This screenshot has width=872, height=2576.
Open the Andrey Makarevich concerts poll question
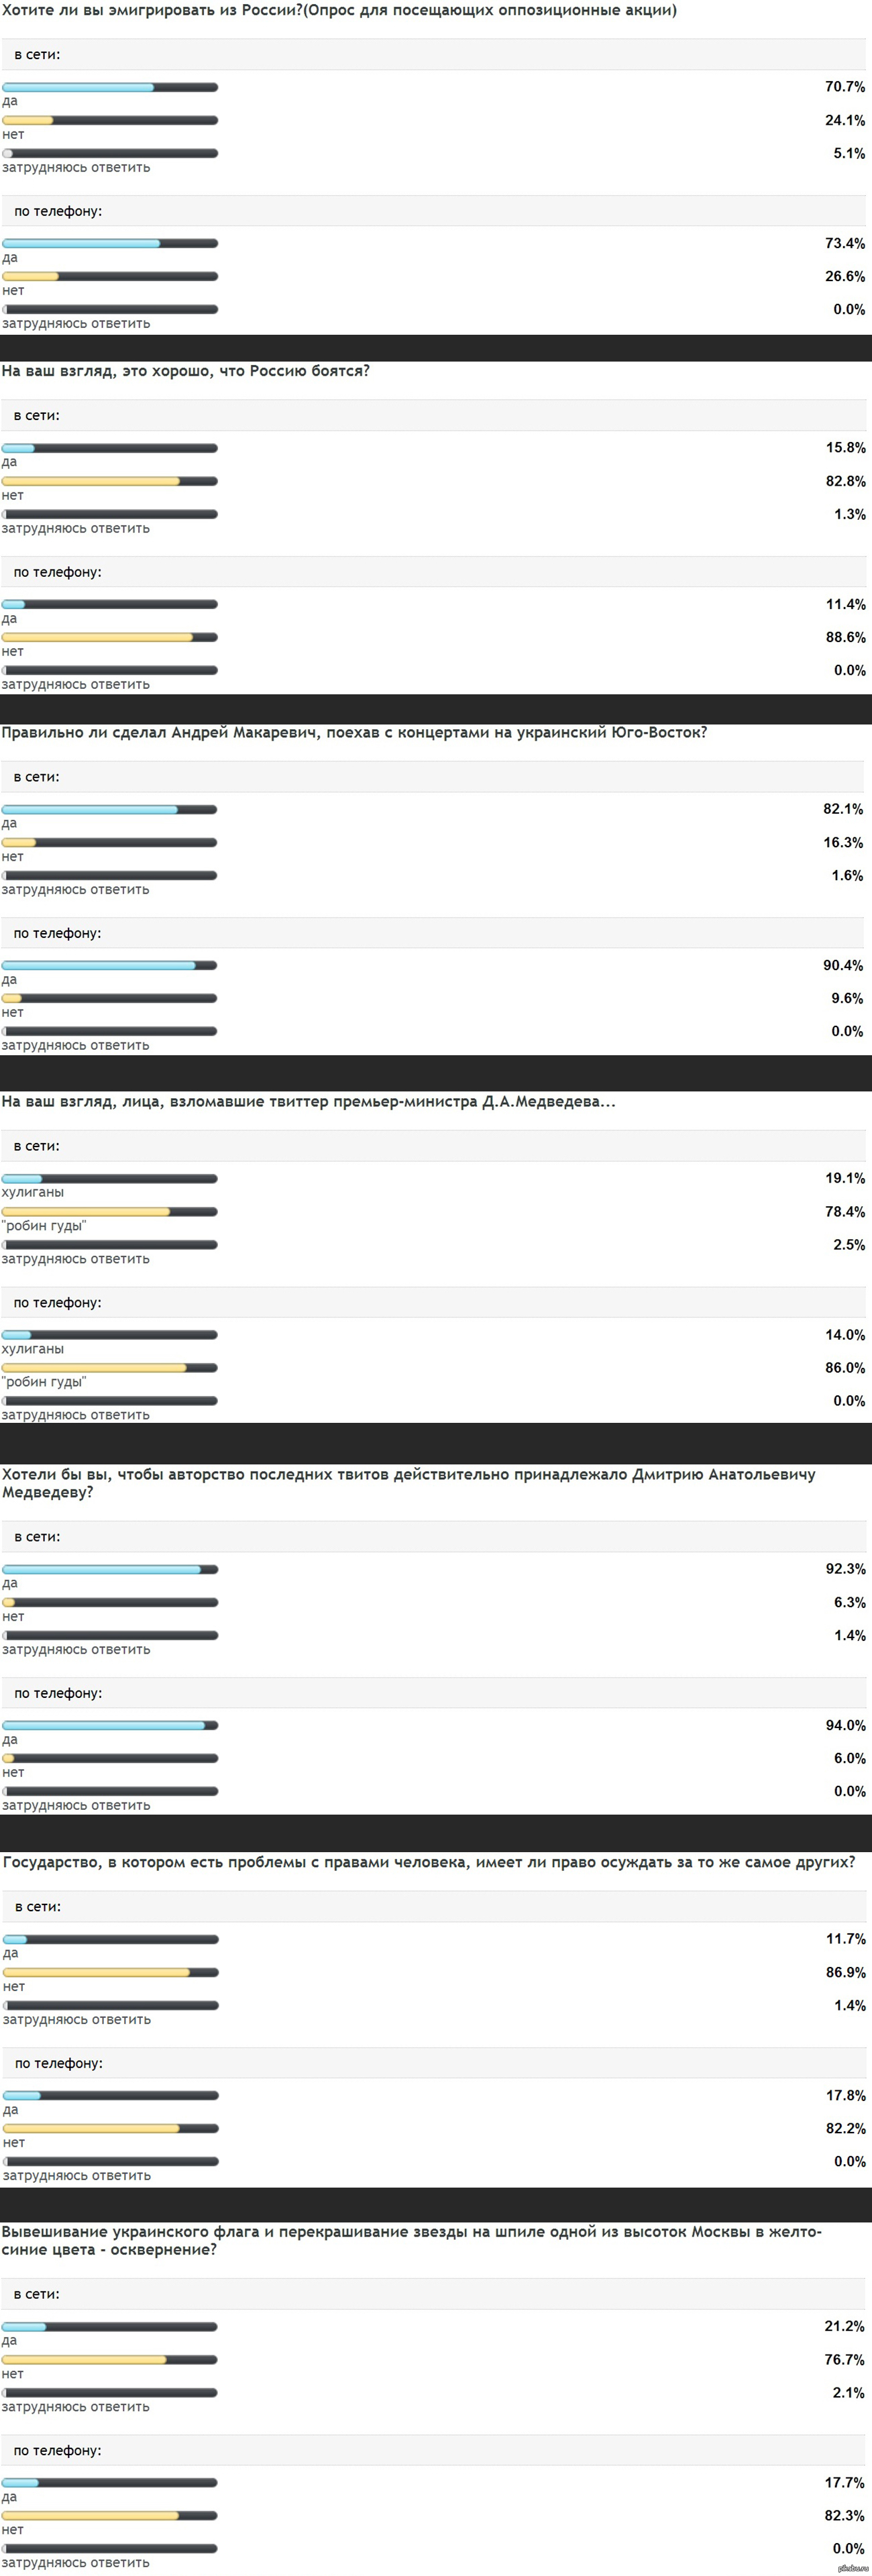(354, 733)
